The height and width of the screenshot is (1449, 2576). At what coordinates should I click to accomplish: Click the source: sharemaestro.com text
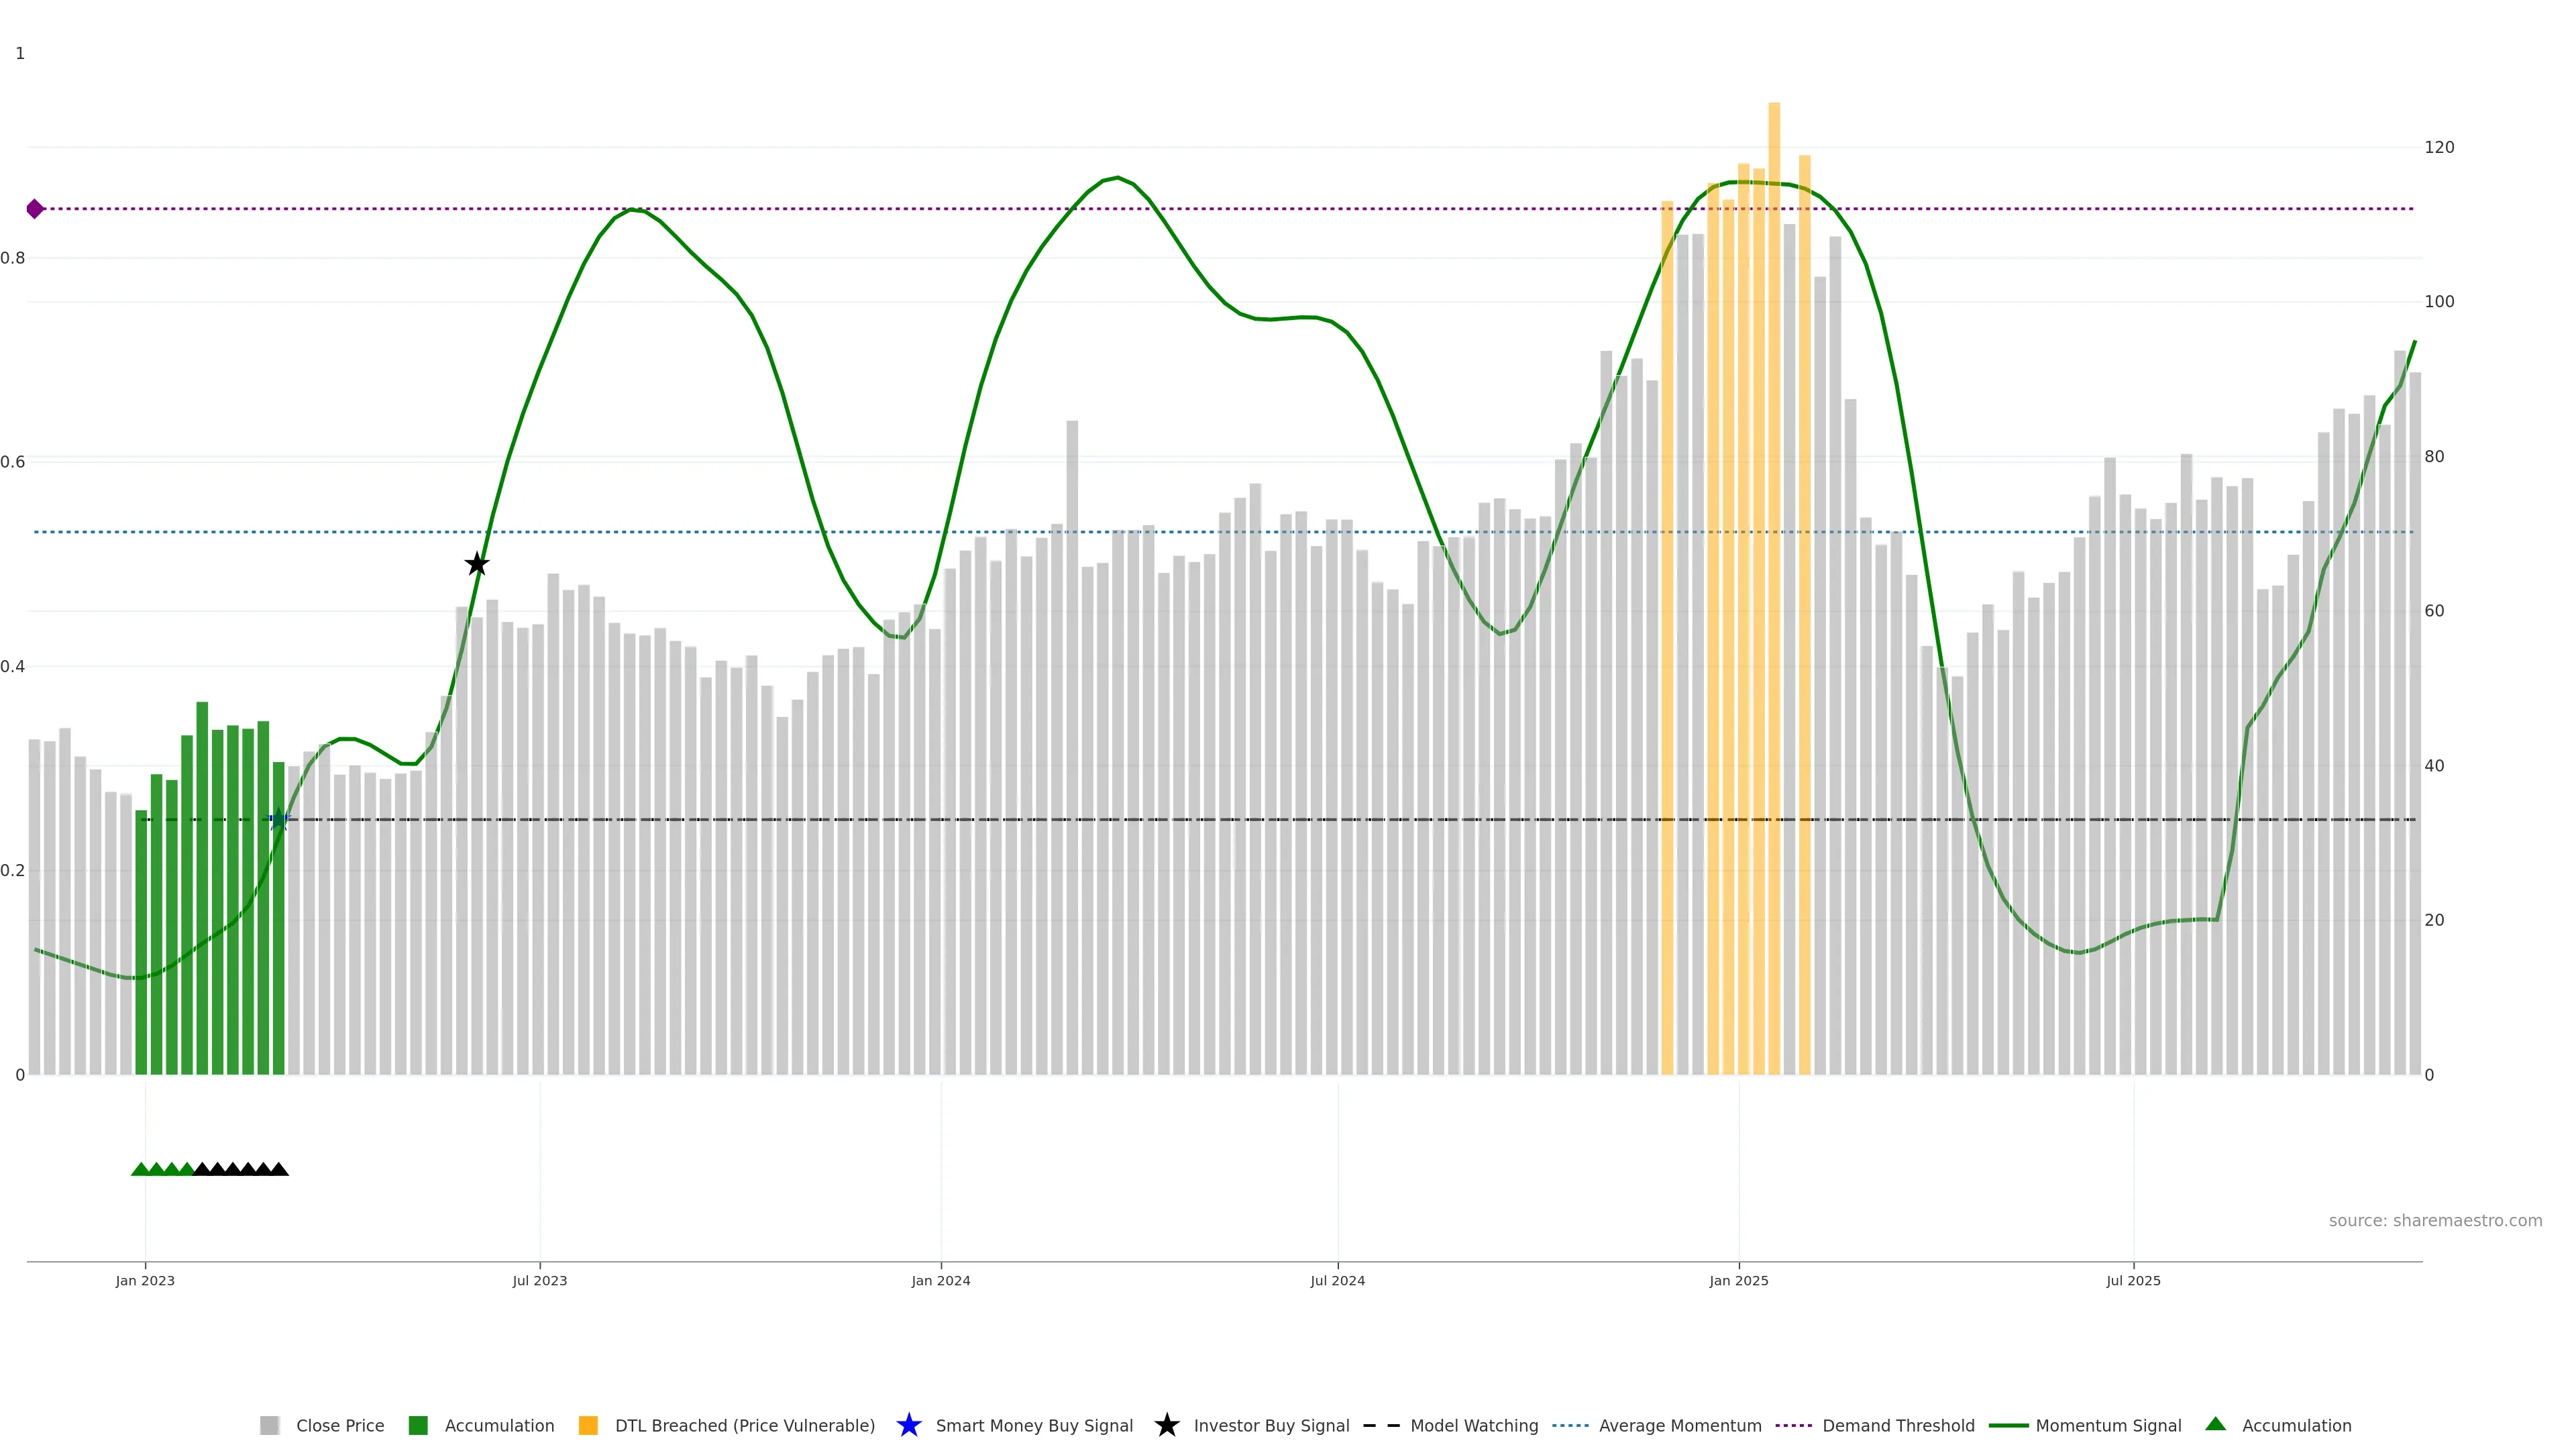click(x=2434, y=1221)
